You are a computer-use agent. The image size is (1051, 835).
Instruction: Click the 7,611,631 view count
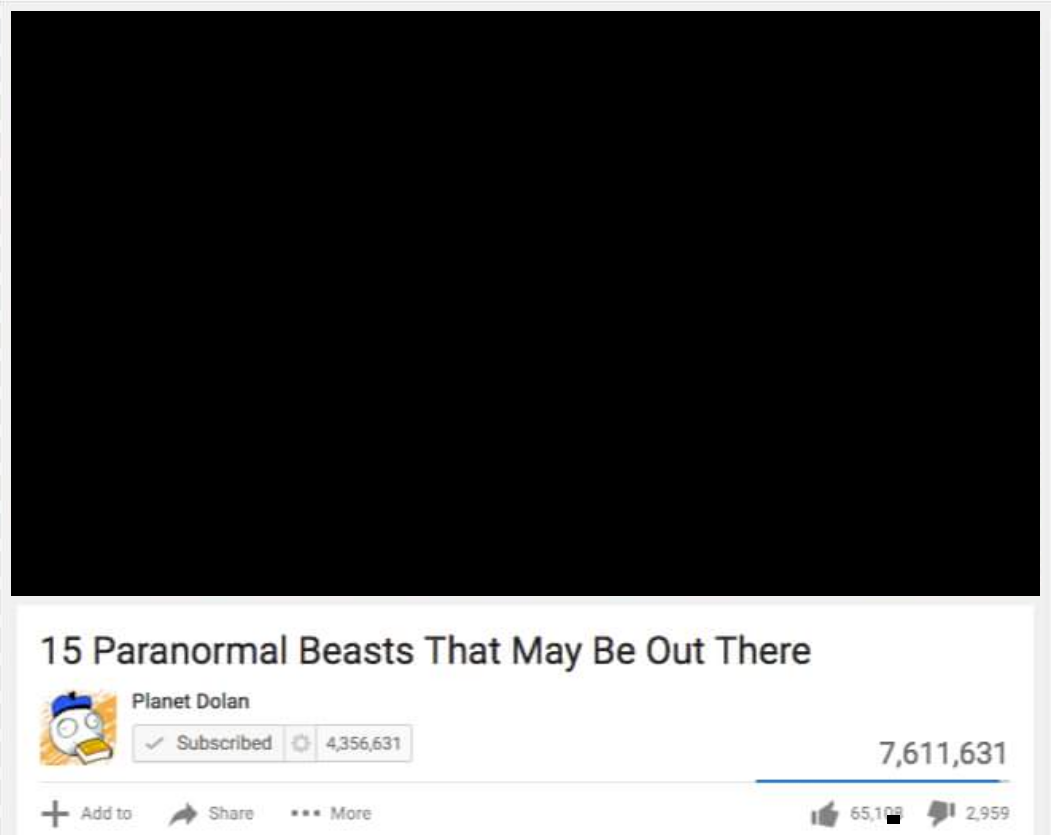tap(943, 753)
